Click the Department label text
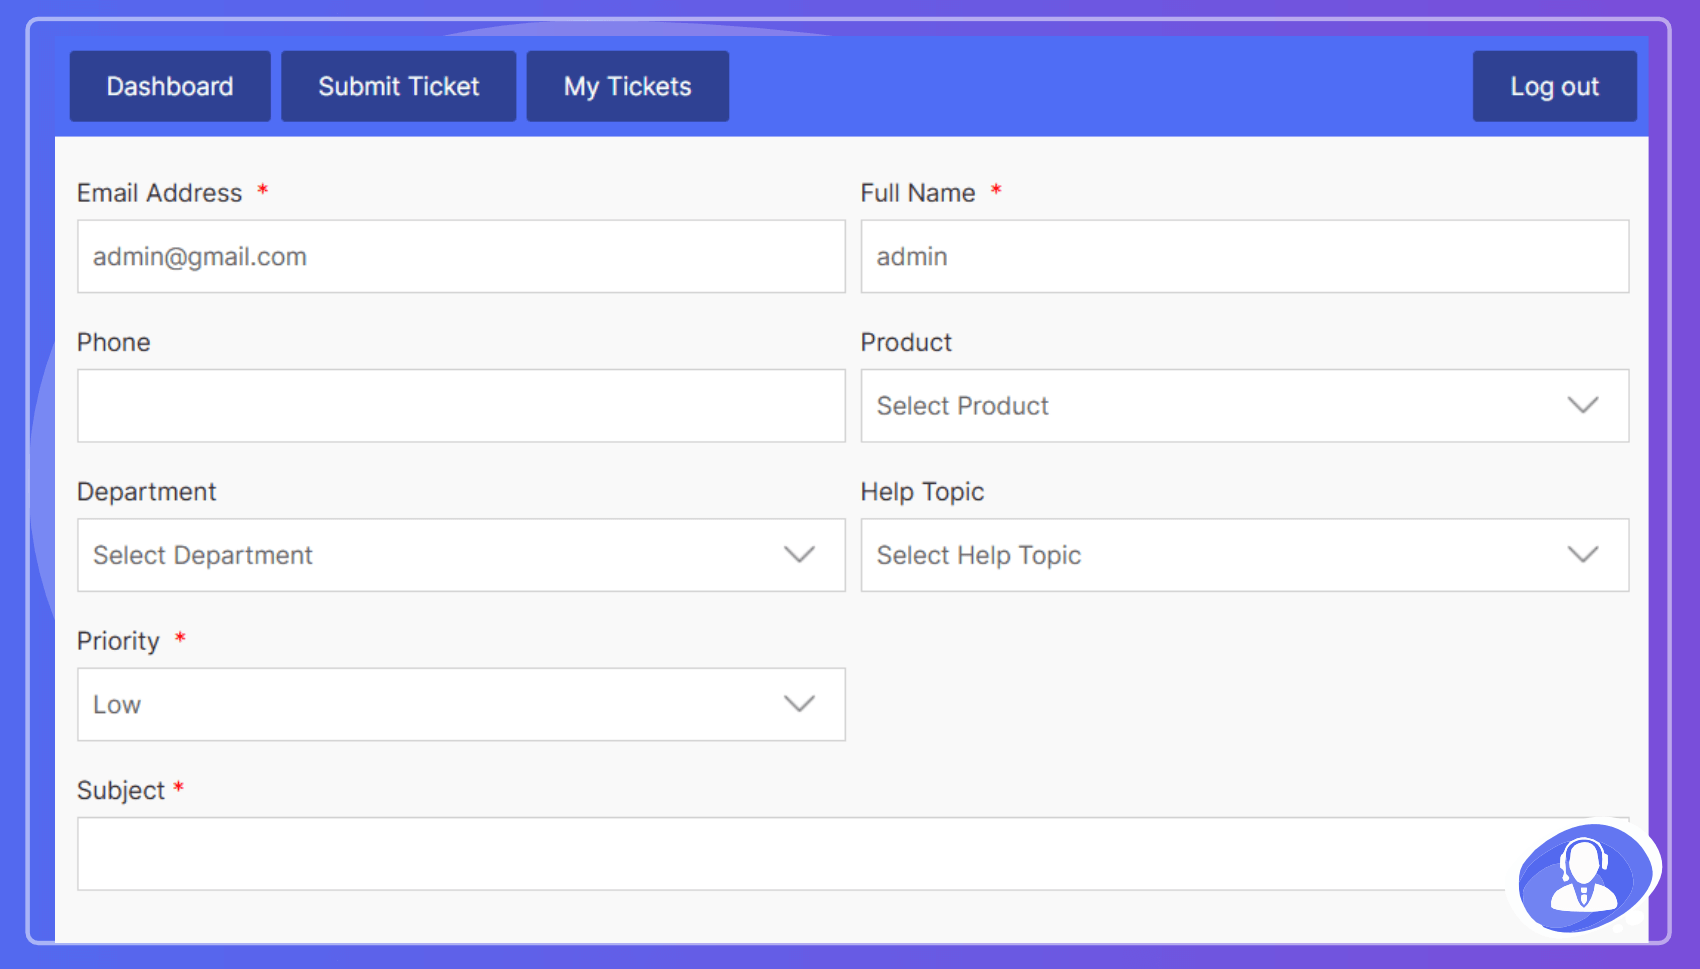 [147, 492]
